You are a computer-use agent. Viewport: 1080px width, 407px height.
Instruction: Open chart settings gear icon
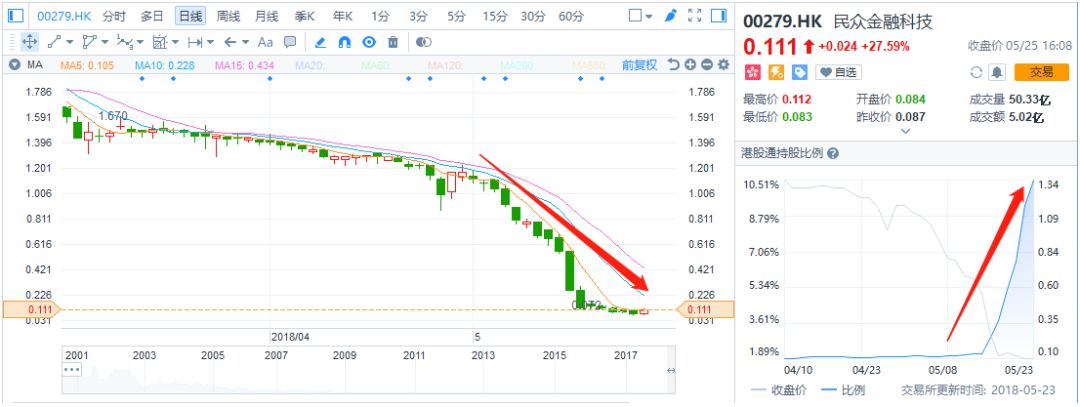tap(723, 65)
